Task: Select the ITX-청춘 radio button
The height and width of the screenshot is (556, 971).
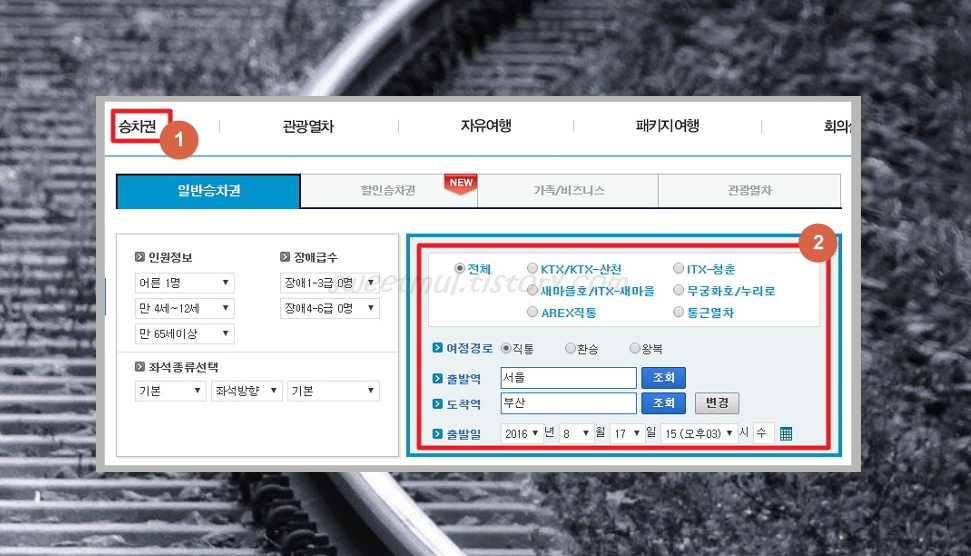Action: click(678, 268)
